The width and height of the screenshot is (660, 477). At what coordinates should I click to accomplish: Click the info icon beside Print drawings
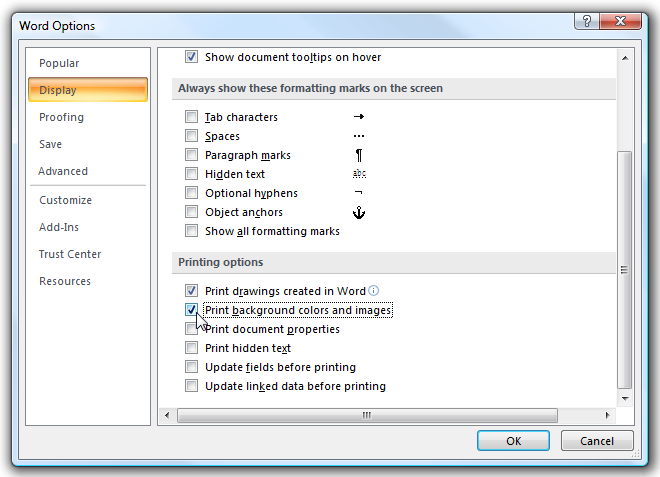tap(373, 290)
